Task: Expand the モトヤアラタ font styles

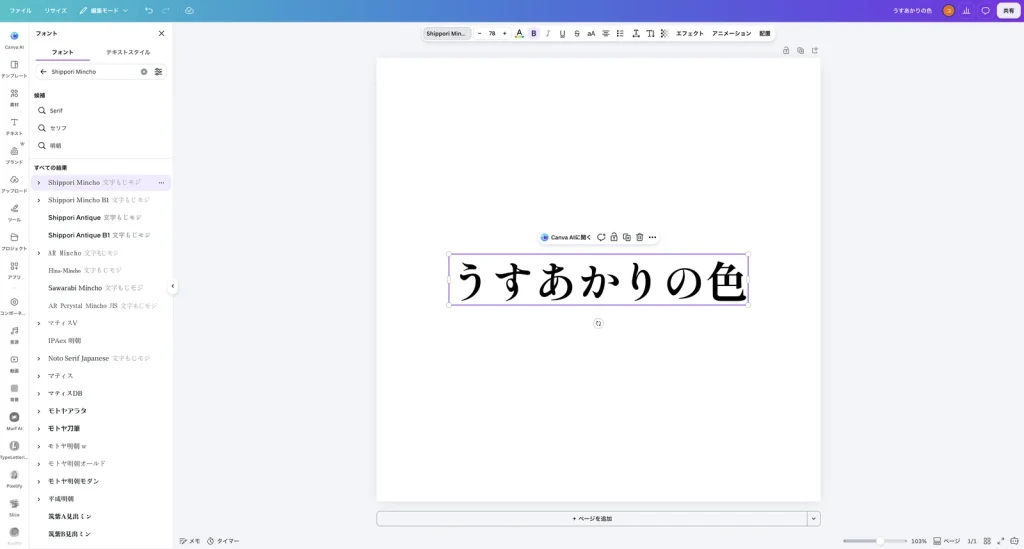Action: tap(39, 411)
